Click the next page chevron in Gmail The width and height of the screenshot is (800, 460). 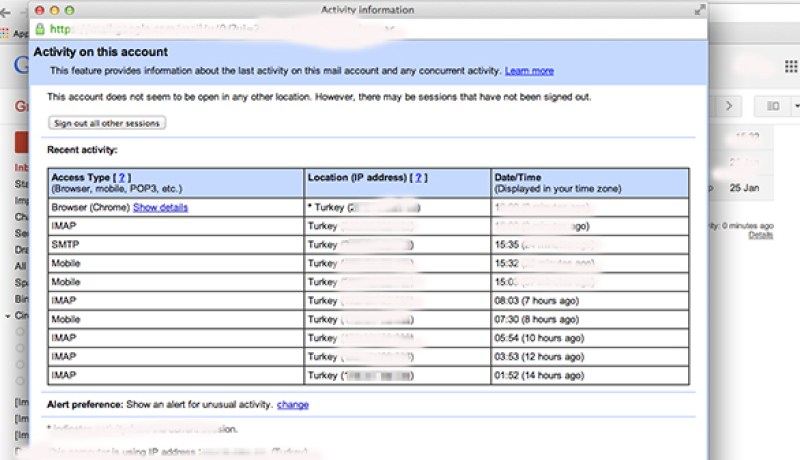coord(729,106)
